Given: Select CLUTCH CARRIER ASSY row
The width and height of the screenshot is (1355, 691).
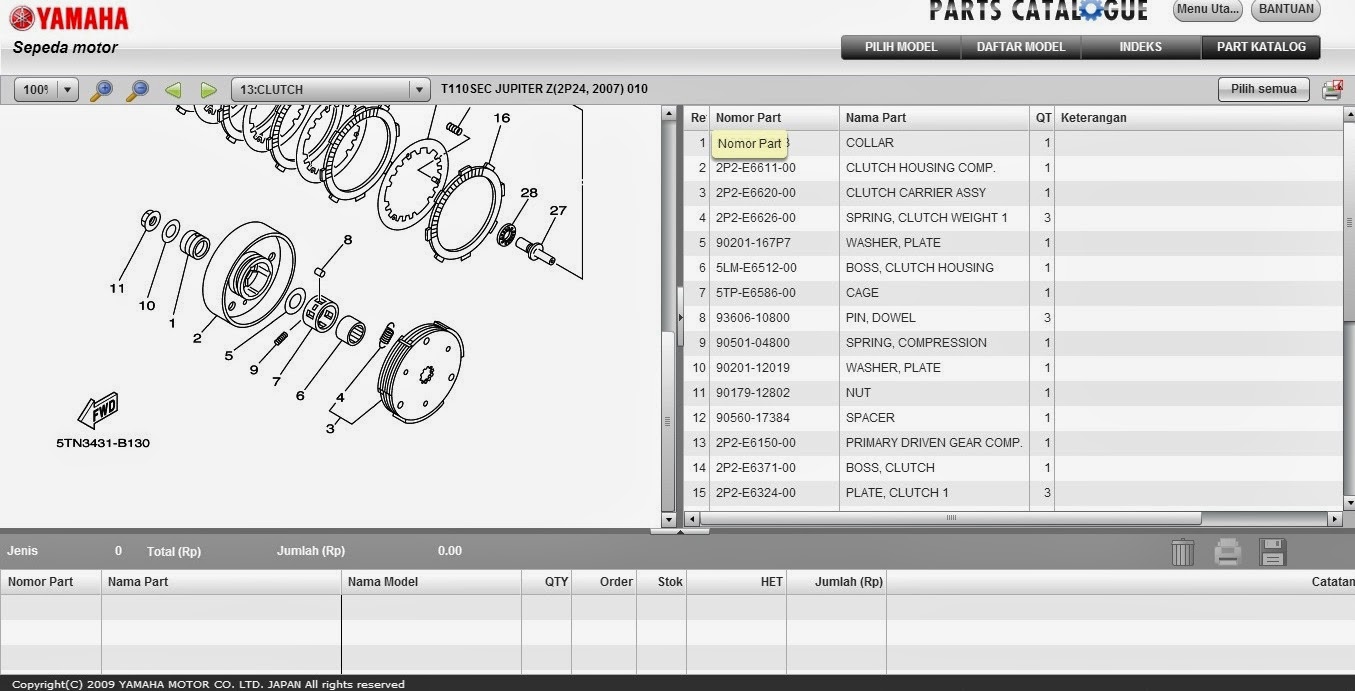Looking at the screenshot, I should [x=1013, y=193].
